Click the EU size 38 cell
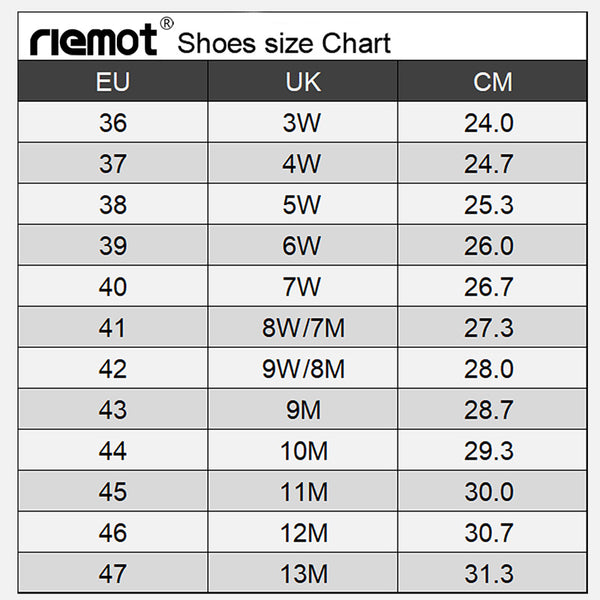 coord(113,204)
